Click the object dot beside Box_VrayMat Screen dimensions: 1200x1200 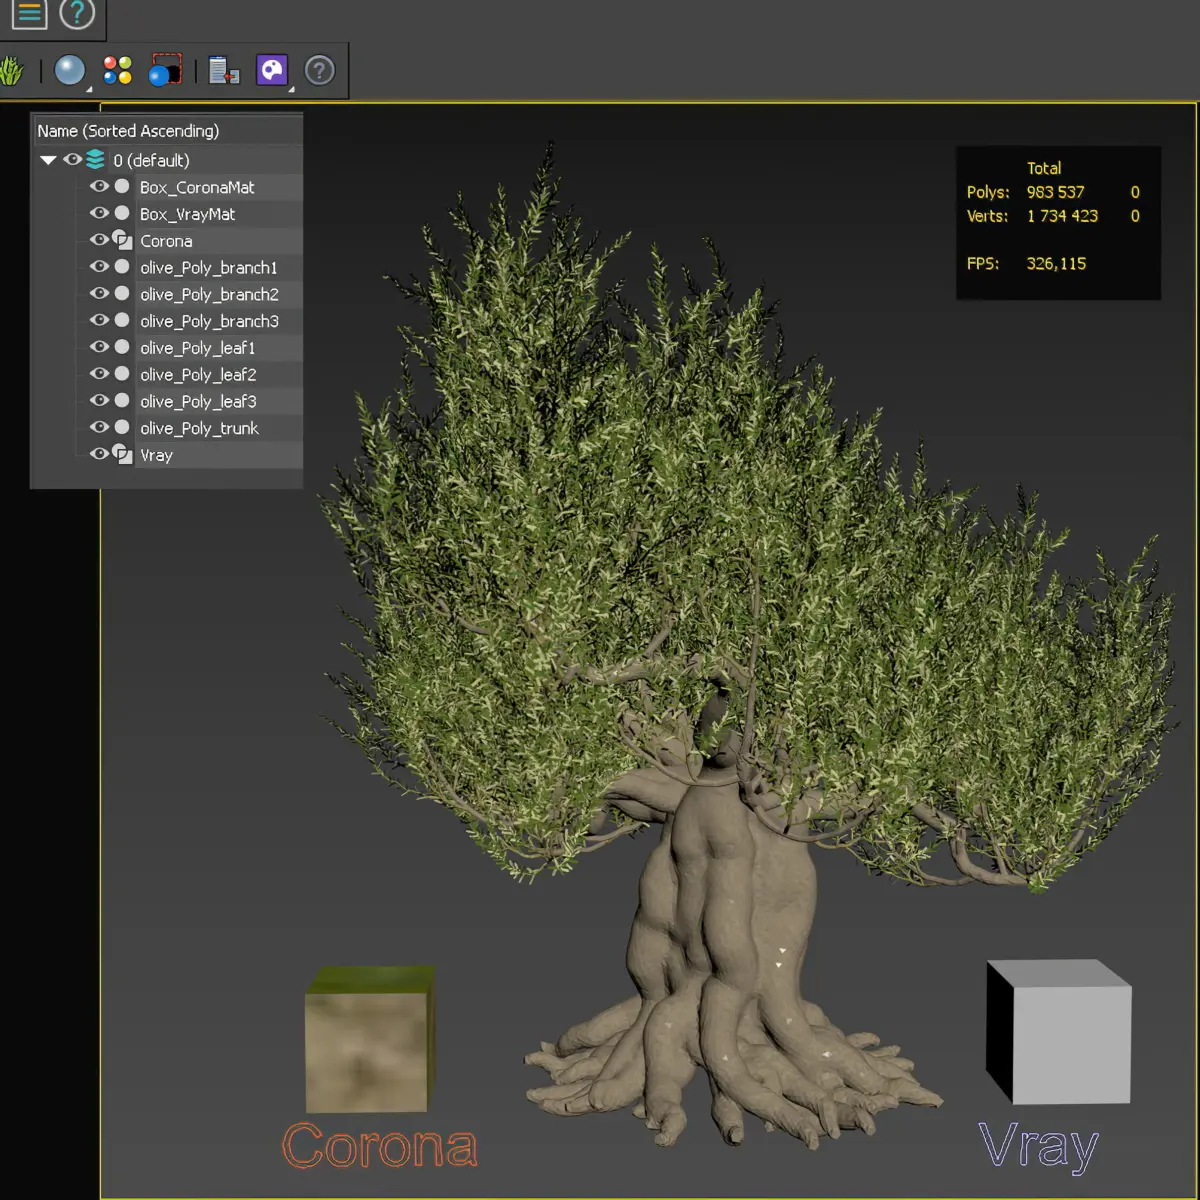click(x=122, y=213)
